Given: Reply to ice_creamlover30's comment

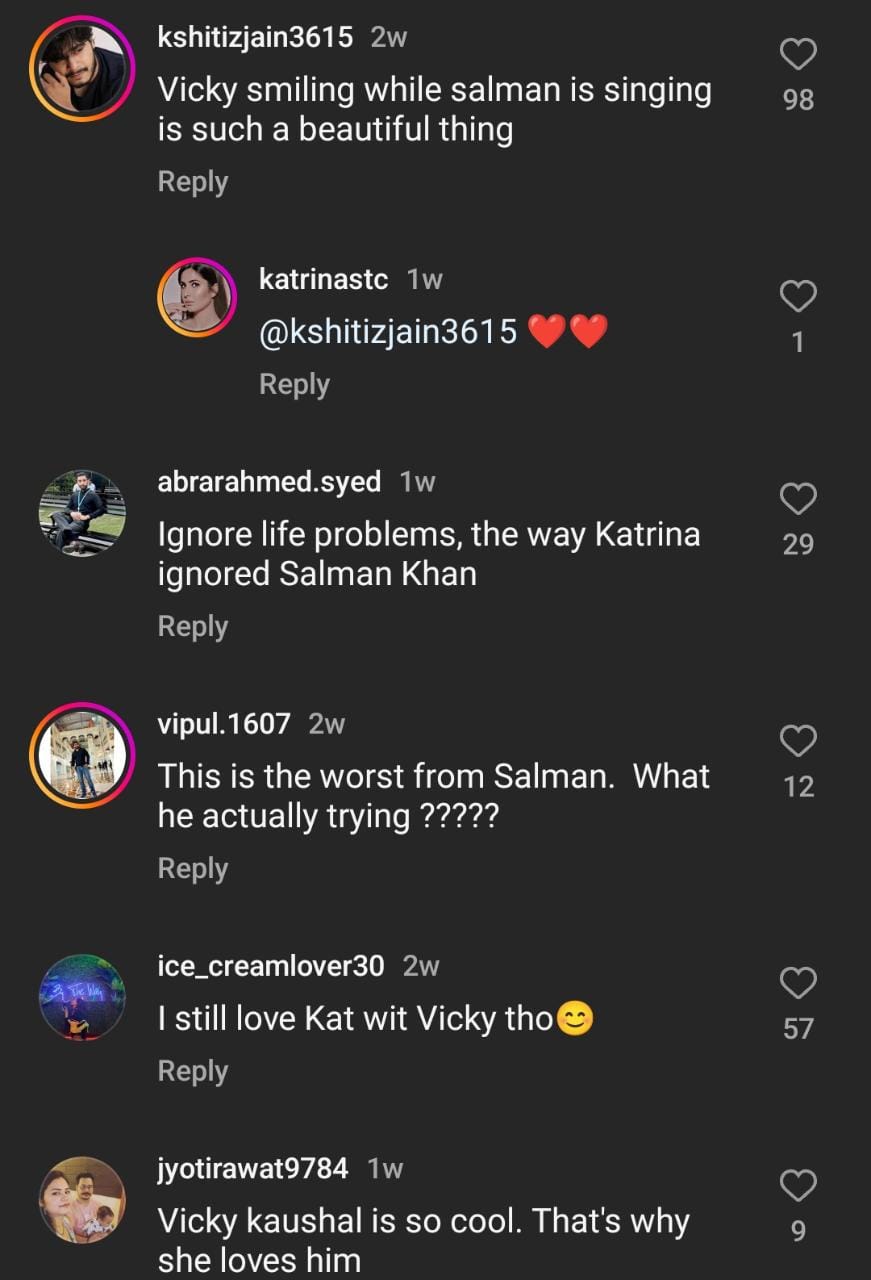Looking at the screenshot, I should [193, 1071].
